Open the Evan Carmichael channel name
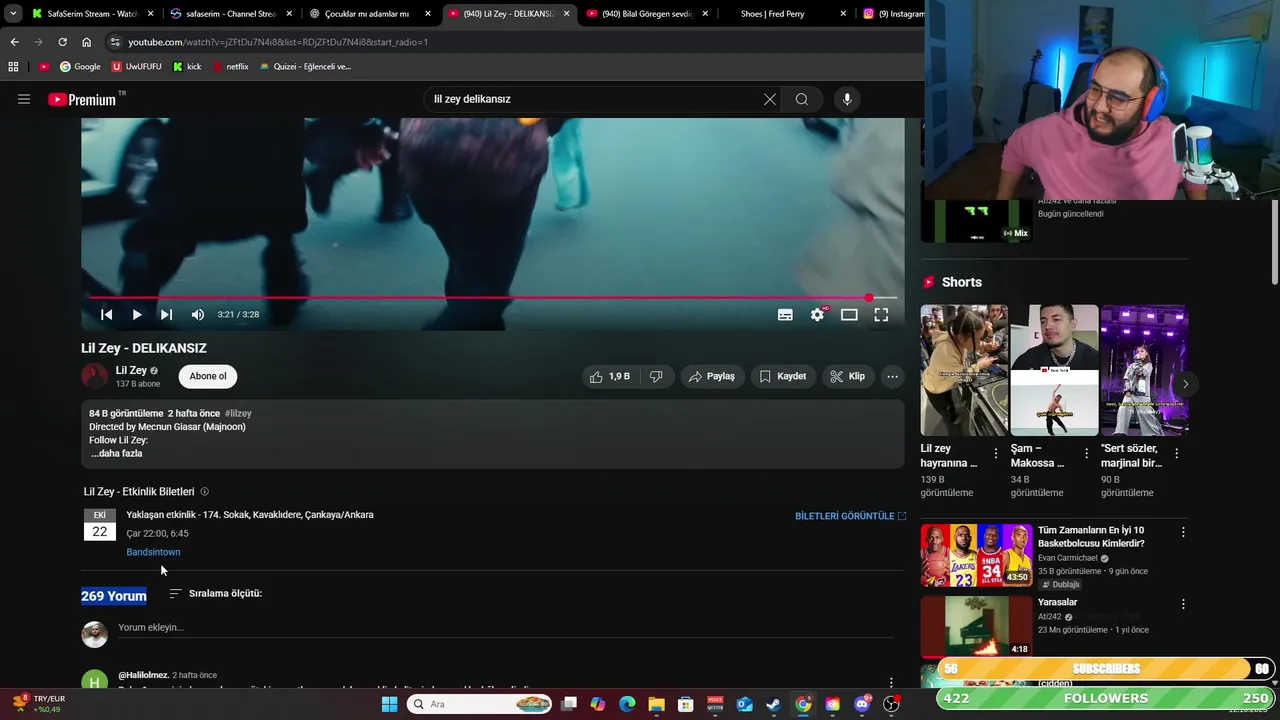The image size is (1280, 720). 1067,558
